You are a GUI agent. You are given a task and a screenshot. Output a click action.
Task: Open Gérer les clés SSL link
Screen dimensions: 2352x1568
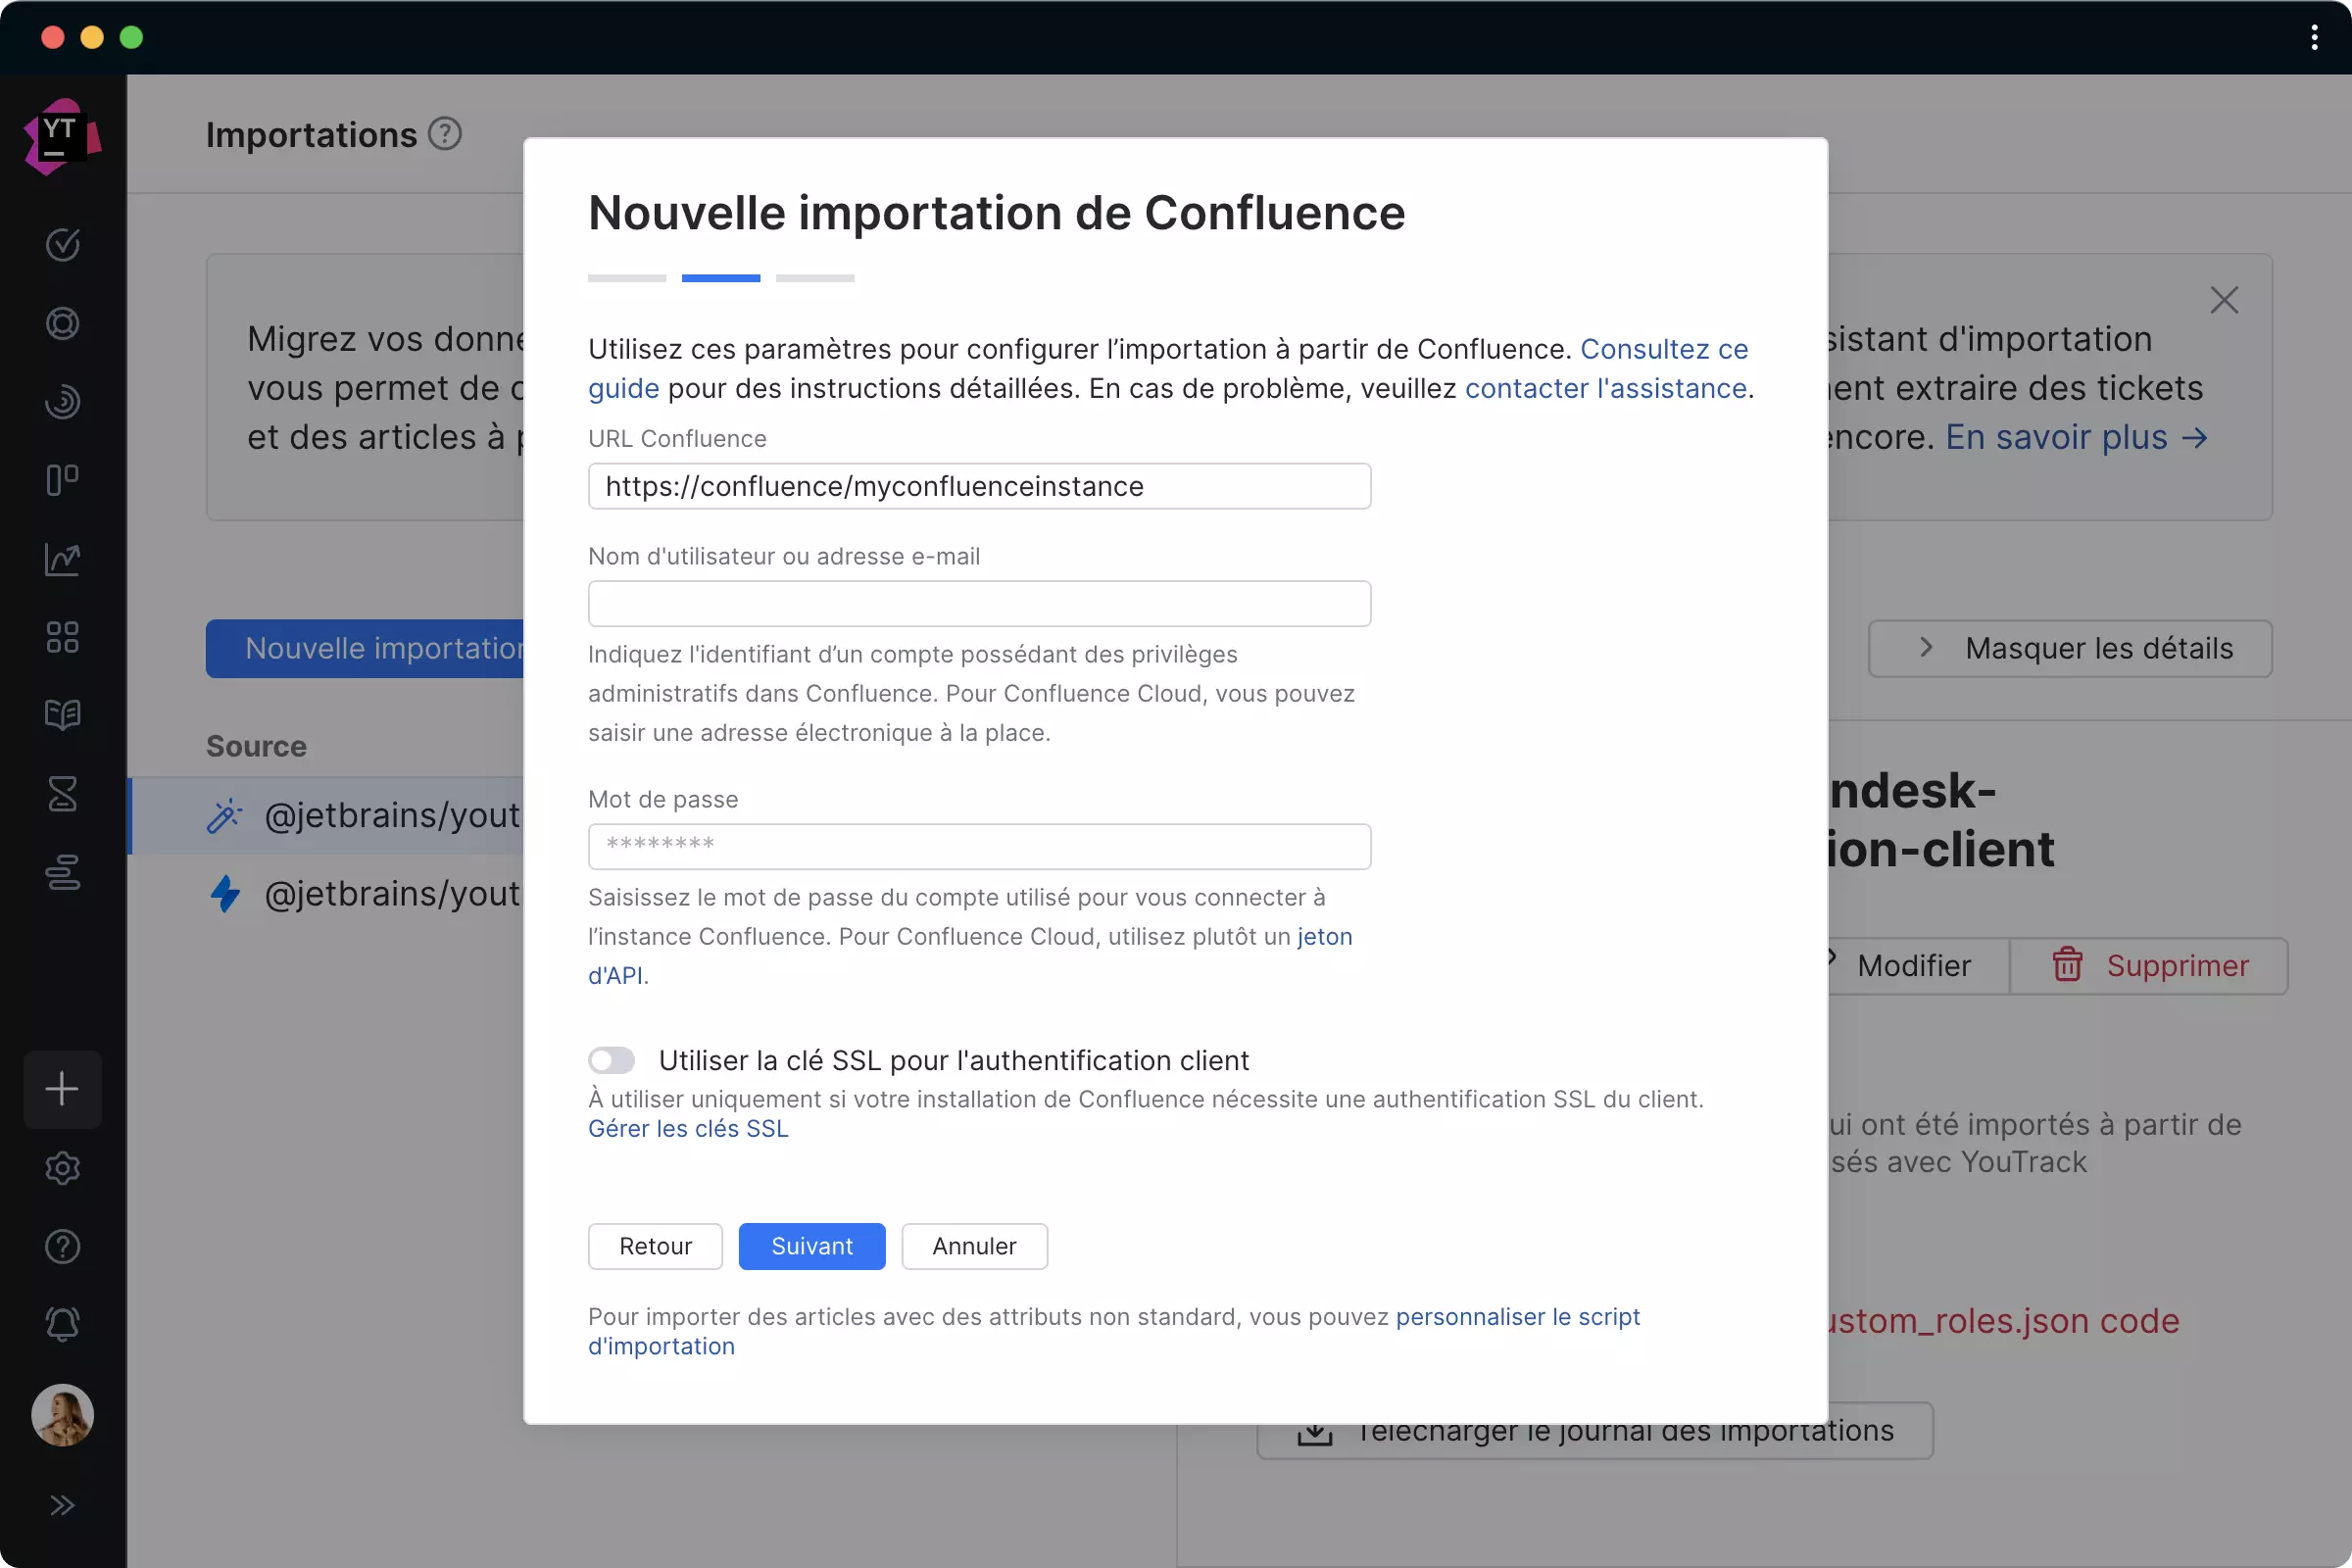[687, 1128]
